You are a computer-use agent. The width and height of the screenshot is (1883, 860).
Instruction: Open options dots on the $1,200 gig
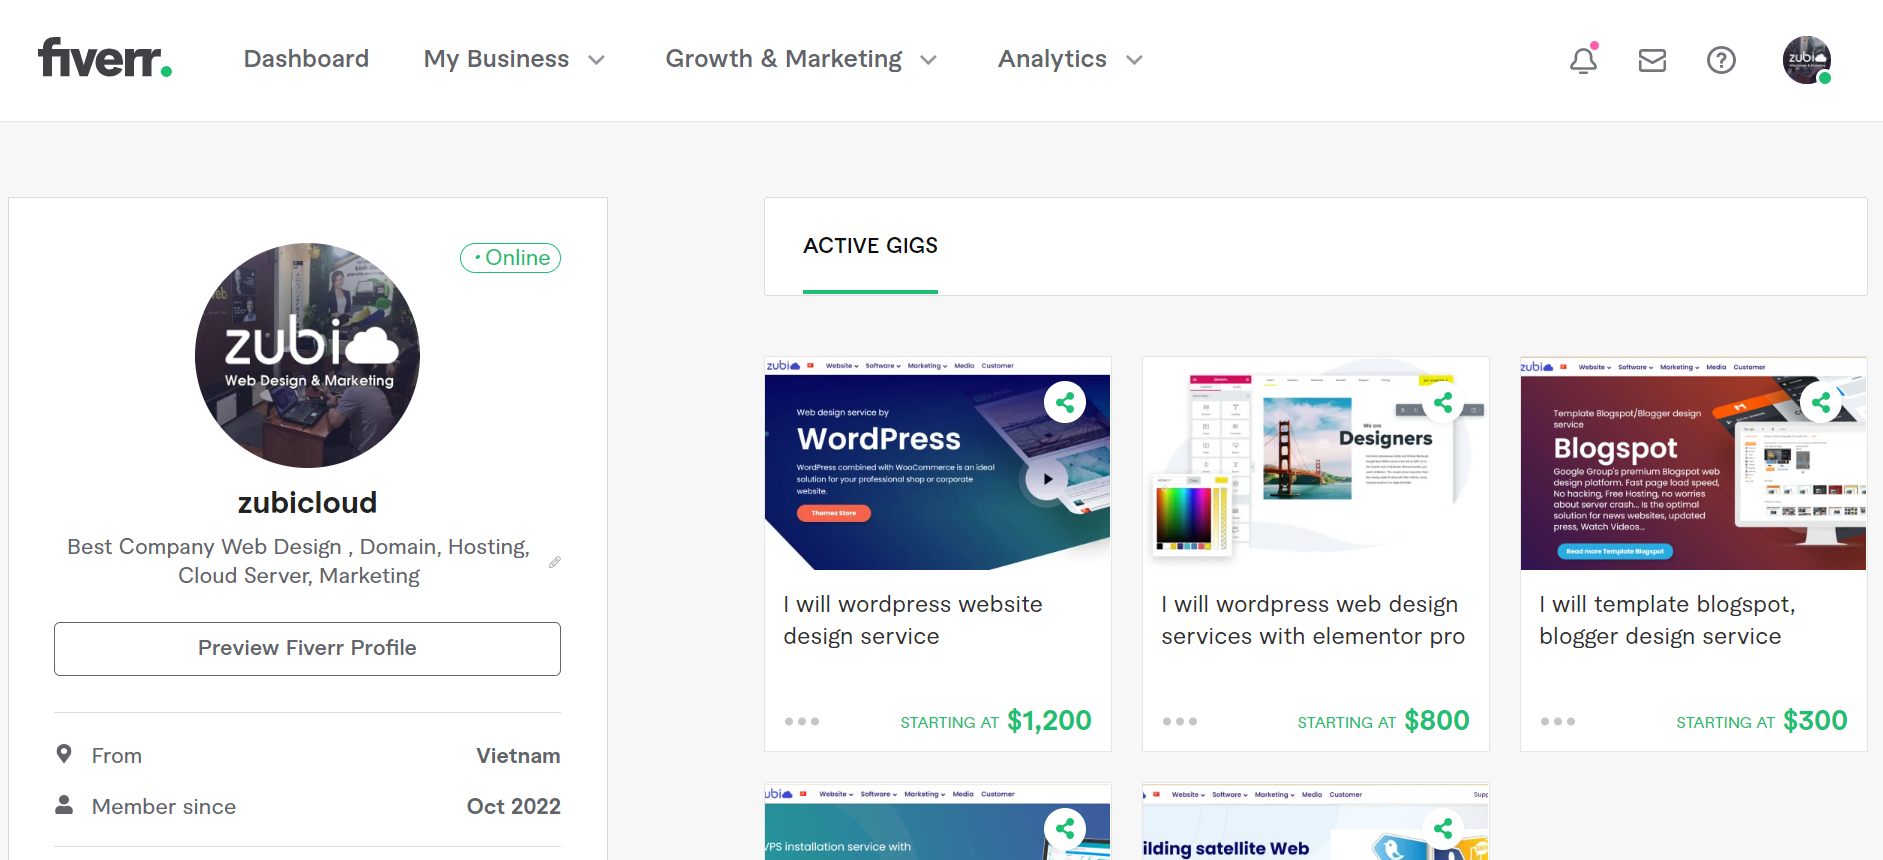[x=802, y=721]
